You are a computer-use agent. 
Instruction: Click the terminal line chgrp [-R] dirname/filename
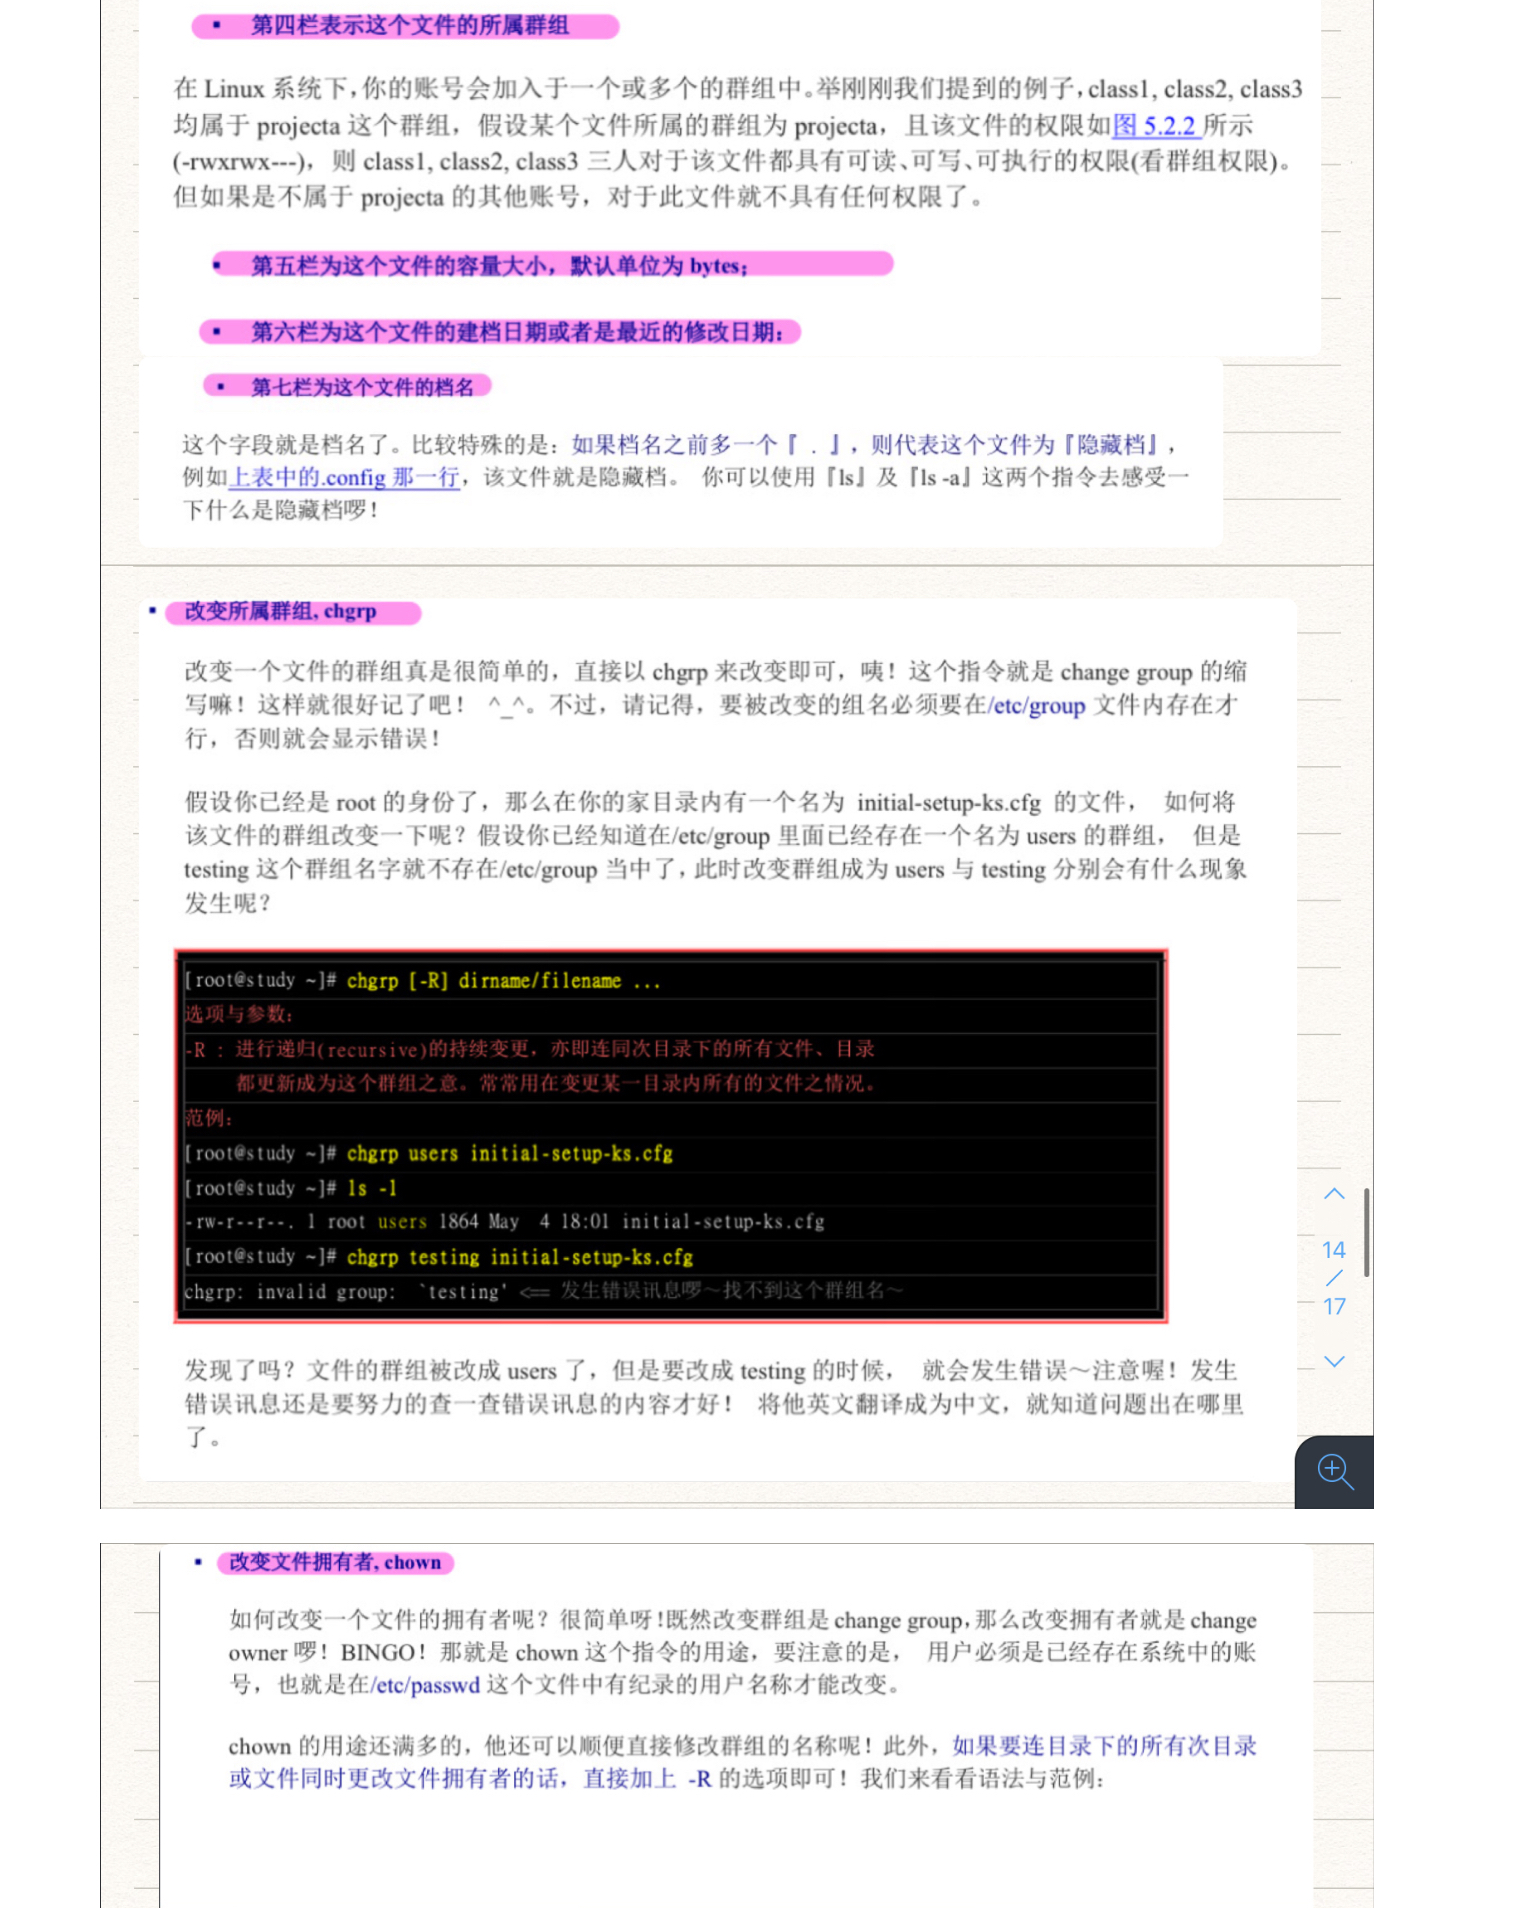[503, 981]
